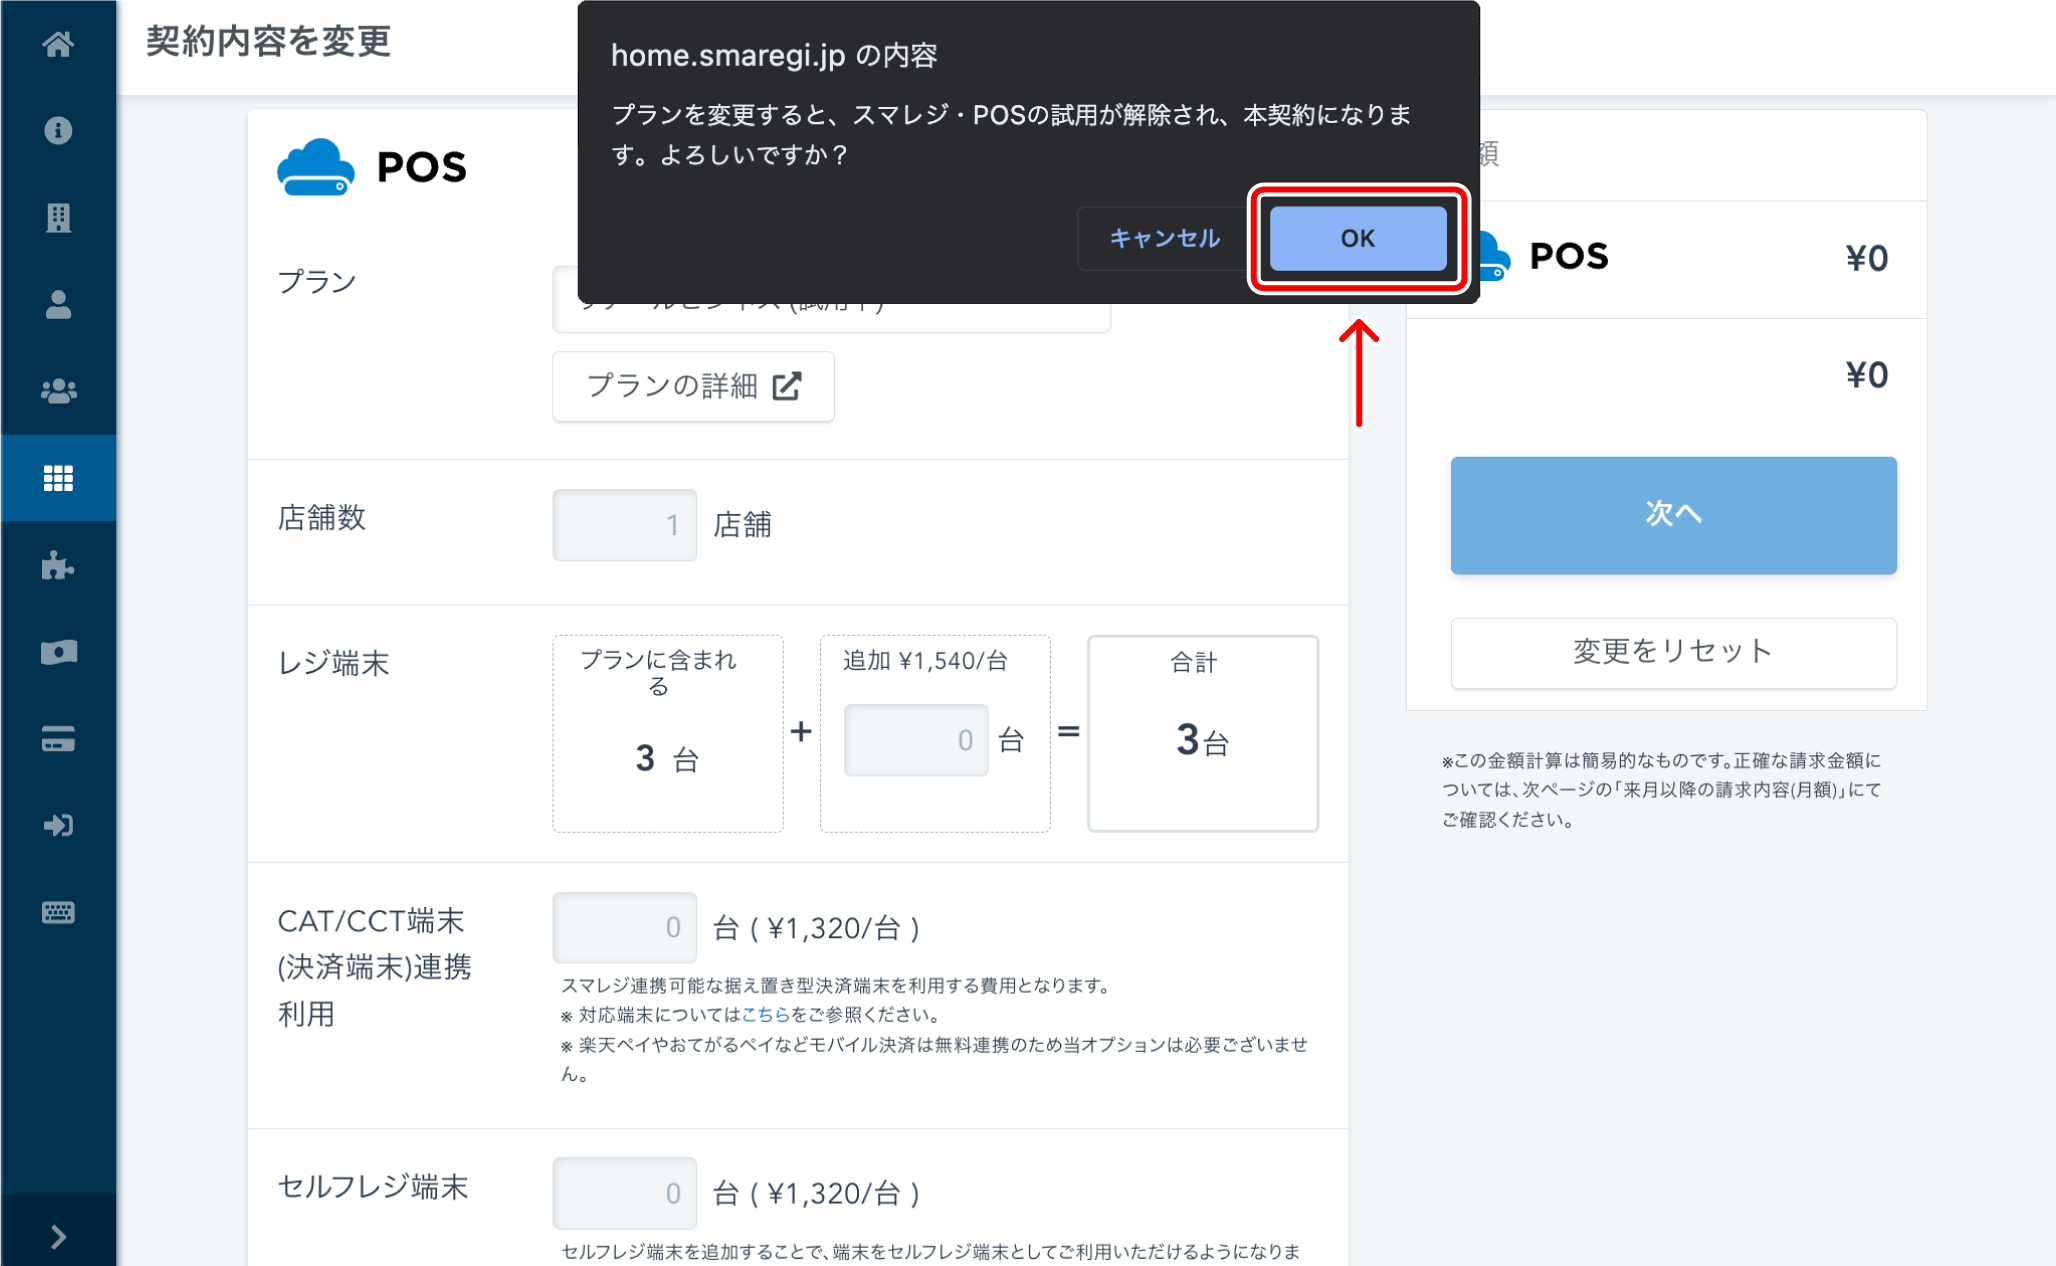This screenshot has height=1266, width=2056.
Task: Click 変更をリセット button
Action: [x=1673, y=652]
